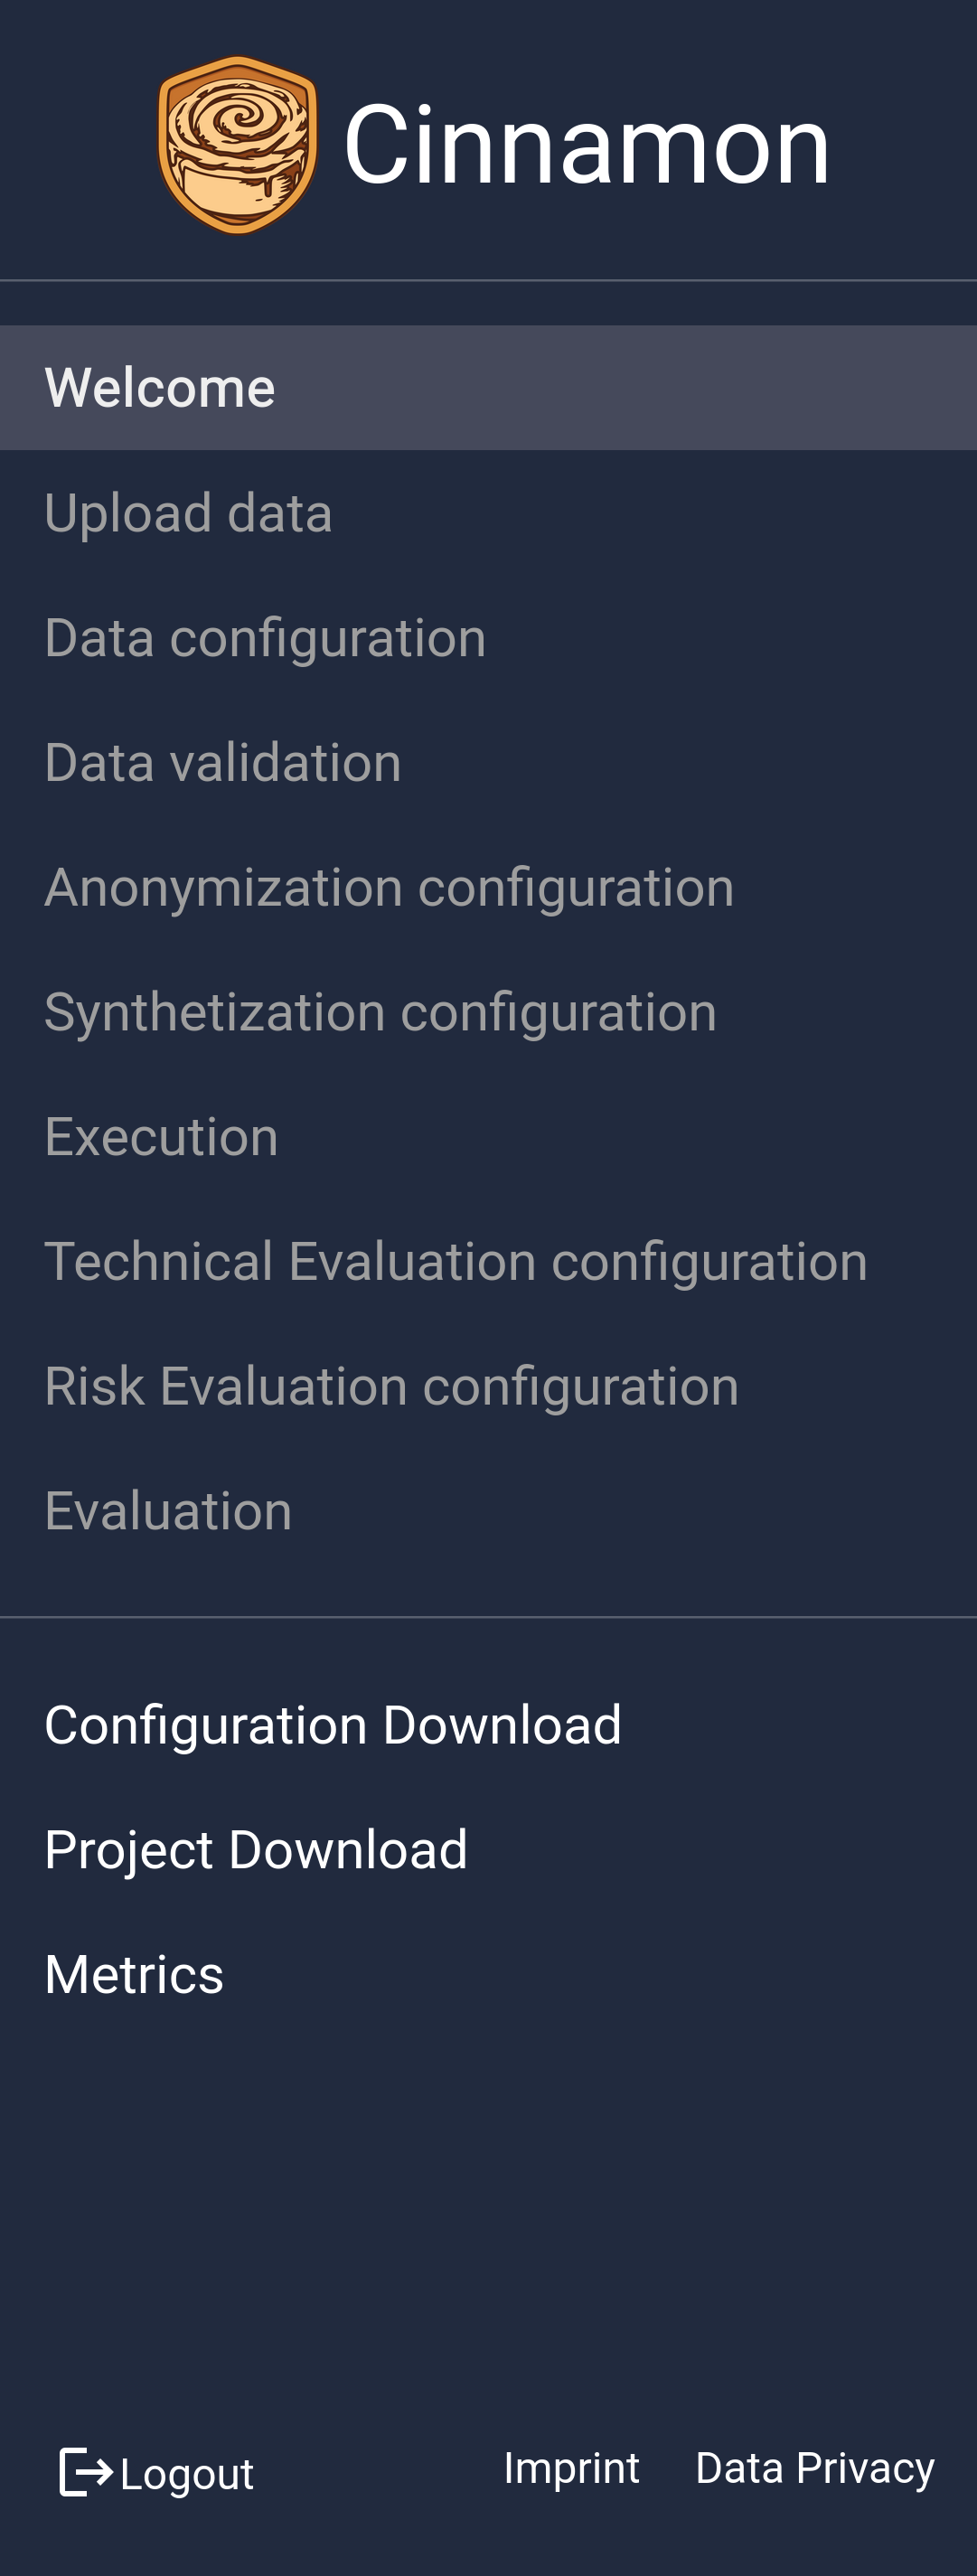Select Anonymization configuration
The image size is (977, 2576).
tap(389, 888)
